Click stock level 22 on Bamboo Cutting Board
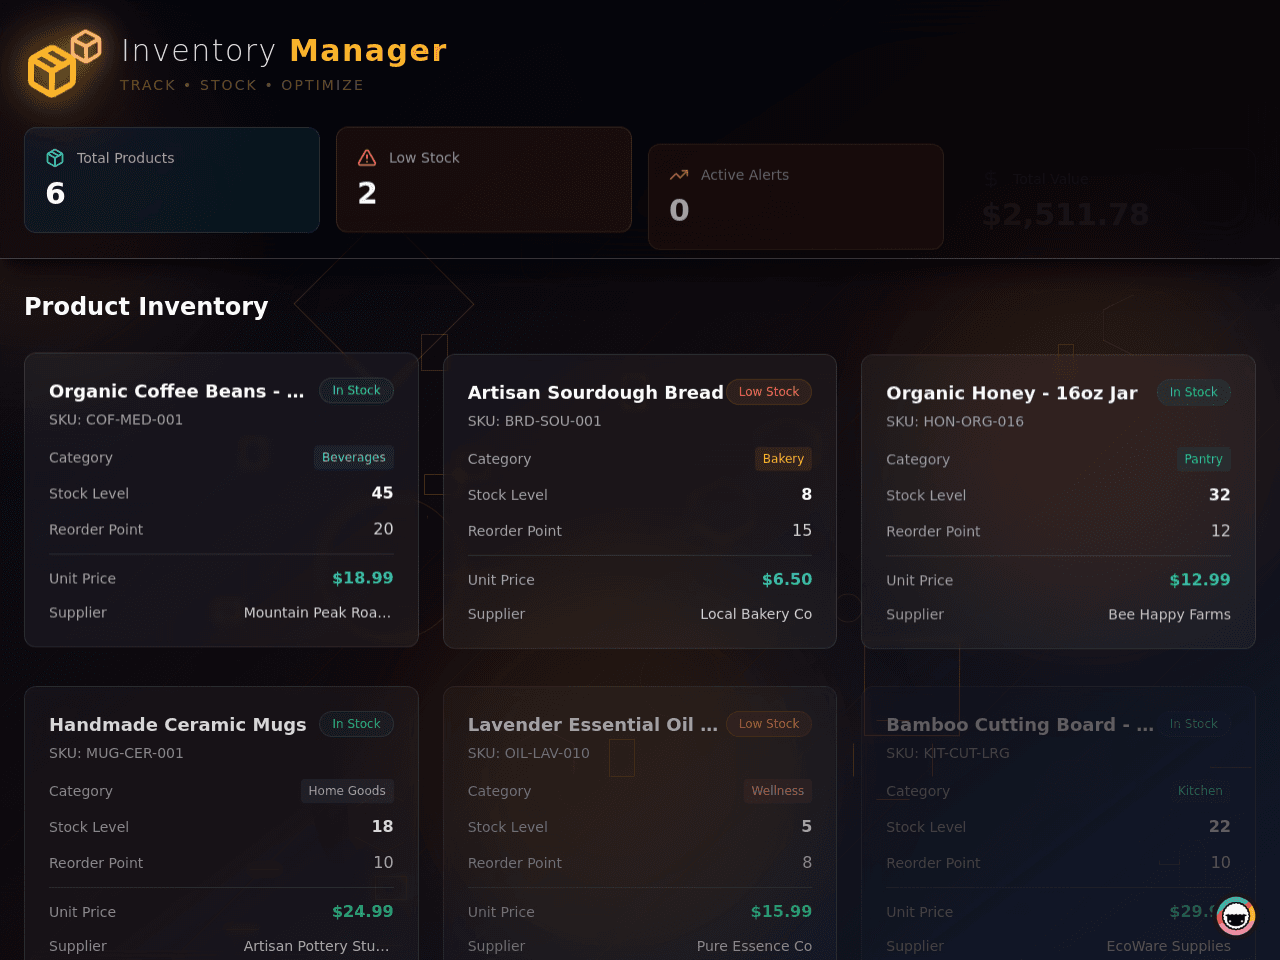The image size is (1280, 960). 1219,827
